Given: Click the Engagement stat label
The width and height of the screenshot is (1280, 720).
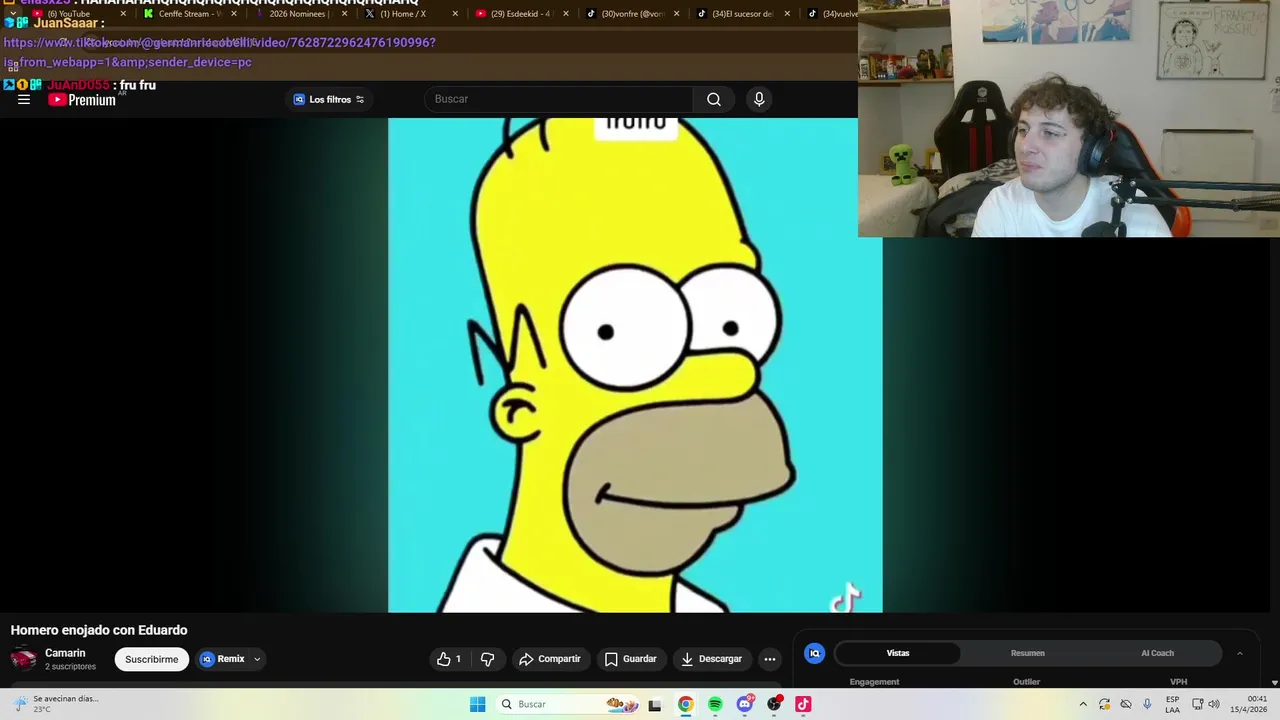Looking at the screenshot, I should click(x=874, y=682).
